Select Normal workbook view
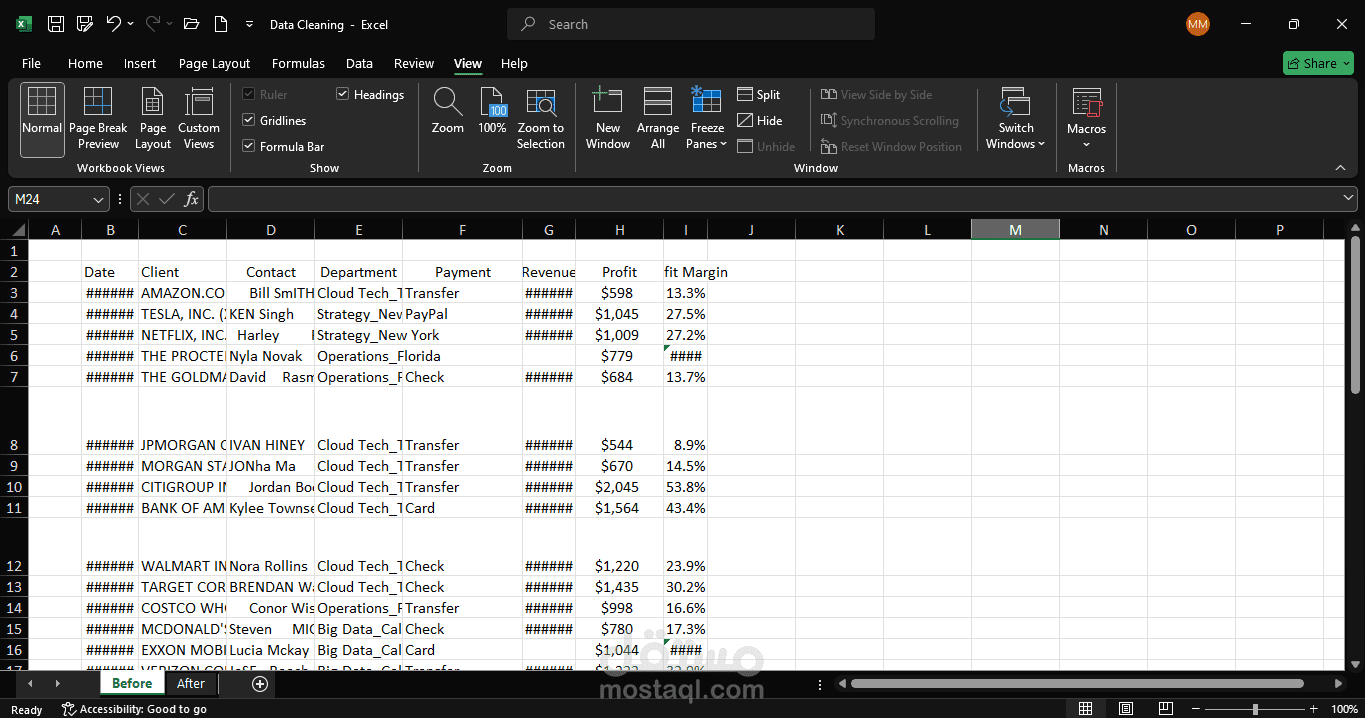This screenshot has width=1365, height=718. (x=42, y=119)
